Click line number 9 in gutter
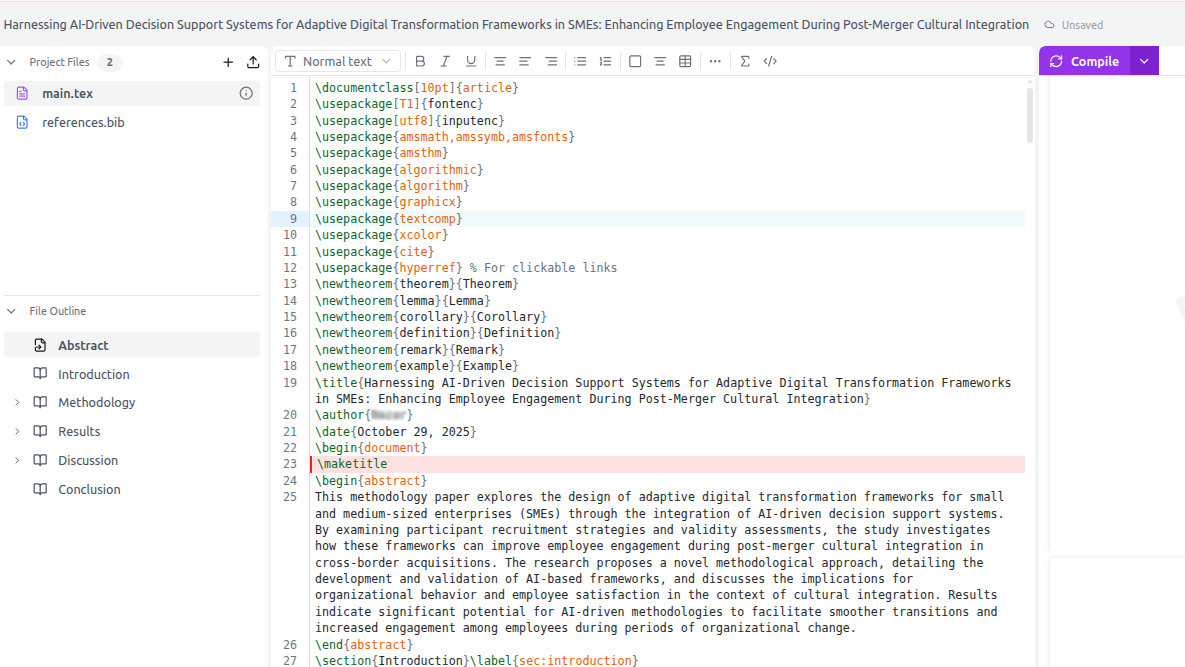This screenshot has width=1185, height=667. 293,218
